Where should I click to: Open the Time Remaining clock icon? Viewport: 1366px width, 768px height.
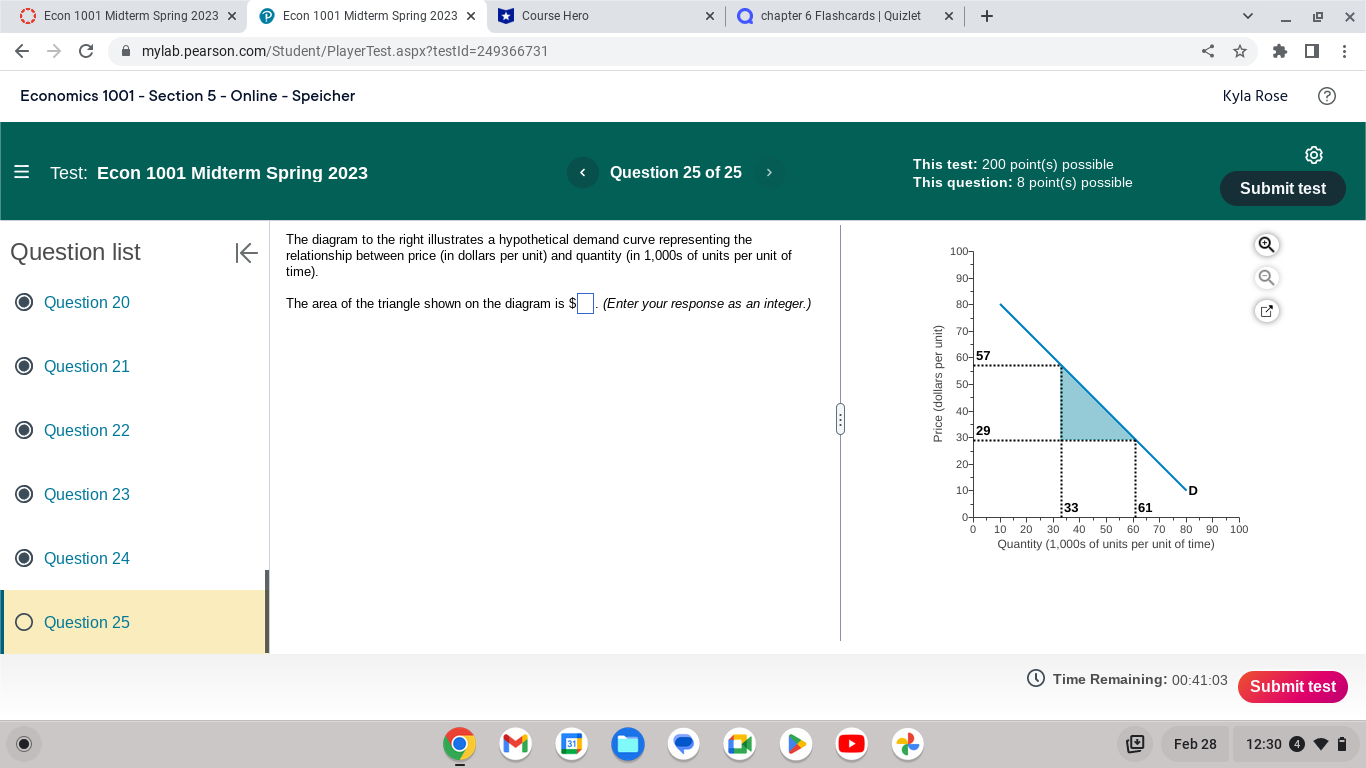(1036, 678)
